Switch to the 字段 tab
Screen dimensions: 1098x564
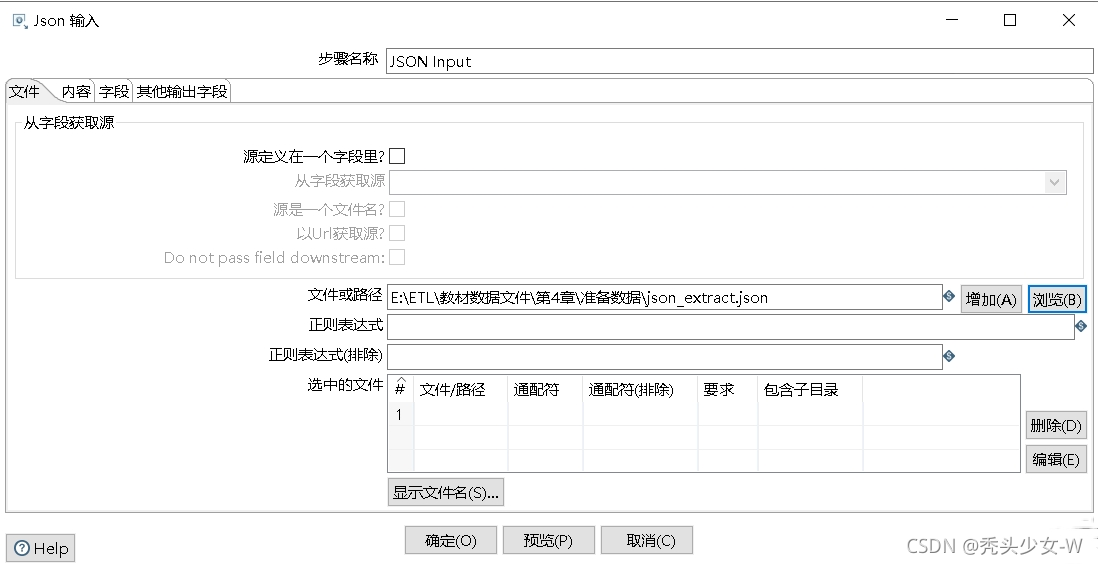113,91
